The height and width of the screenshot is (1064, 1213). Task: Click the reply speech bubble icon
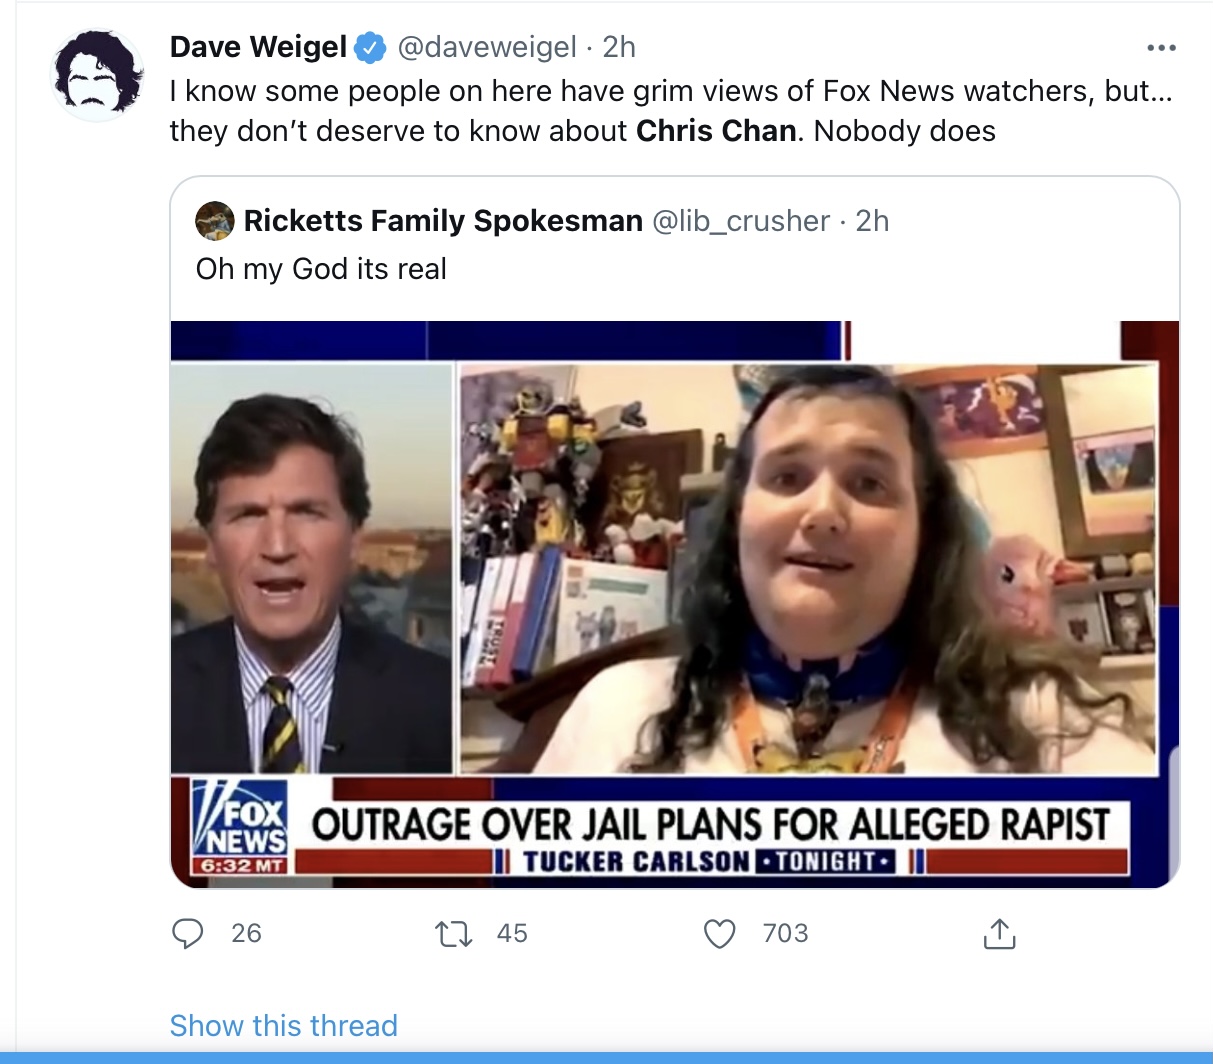click(187, 933)
